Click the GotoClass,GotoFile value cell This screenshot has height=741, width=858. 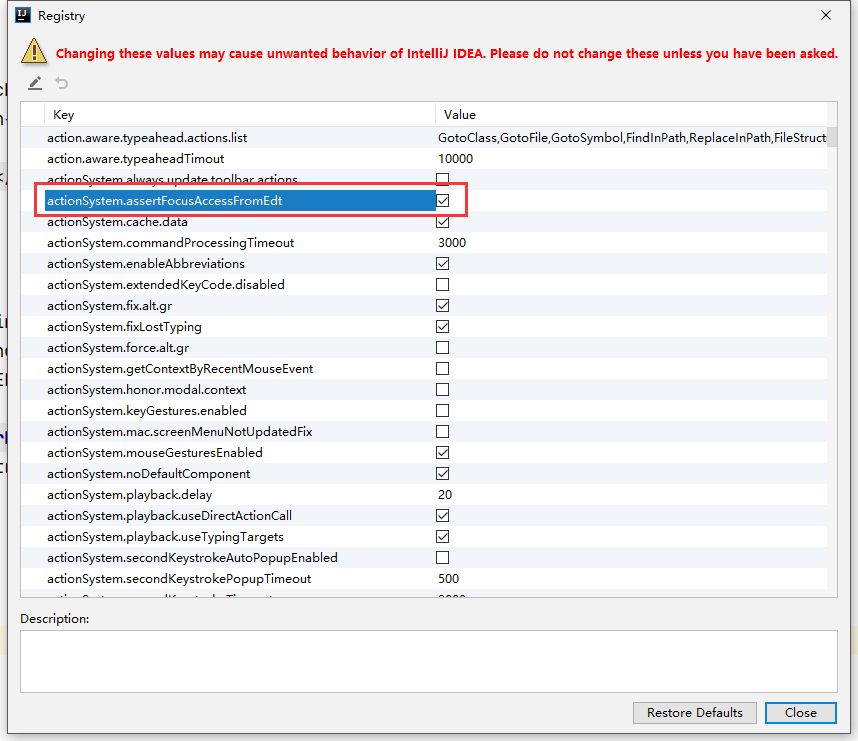tap(631, 138)
